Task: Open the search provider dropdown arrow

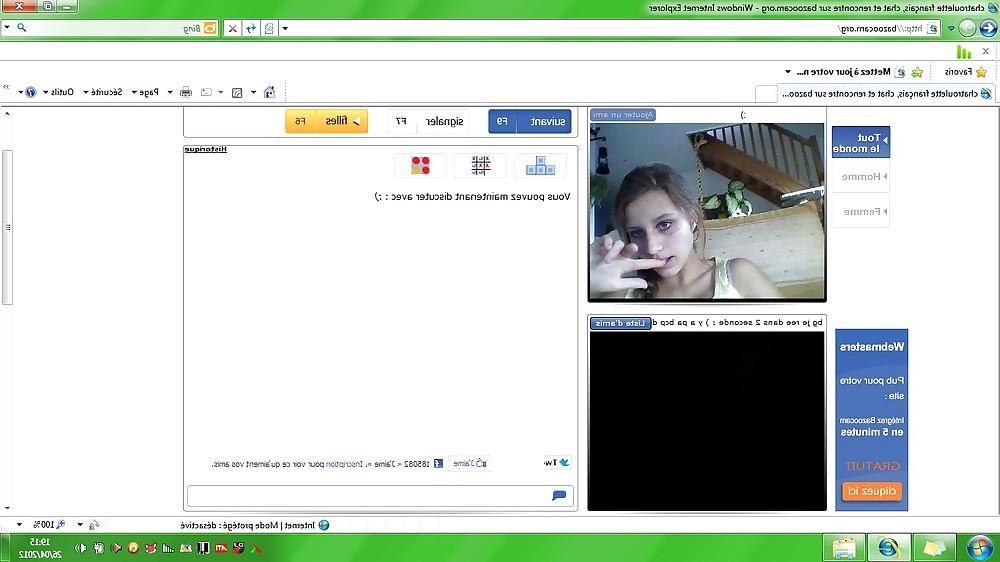Action: (7, 28)
